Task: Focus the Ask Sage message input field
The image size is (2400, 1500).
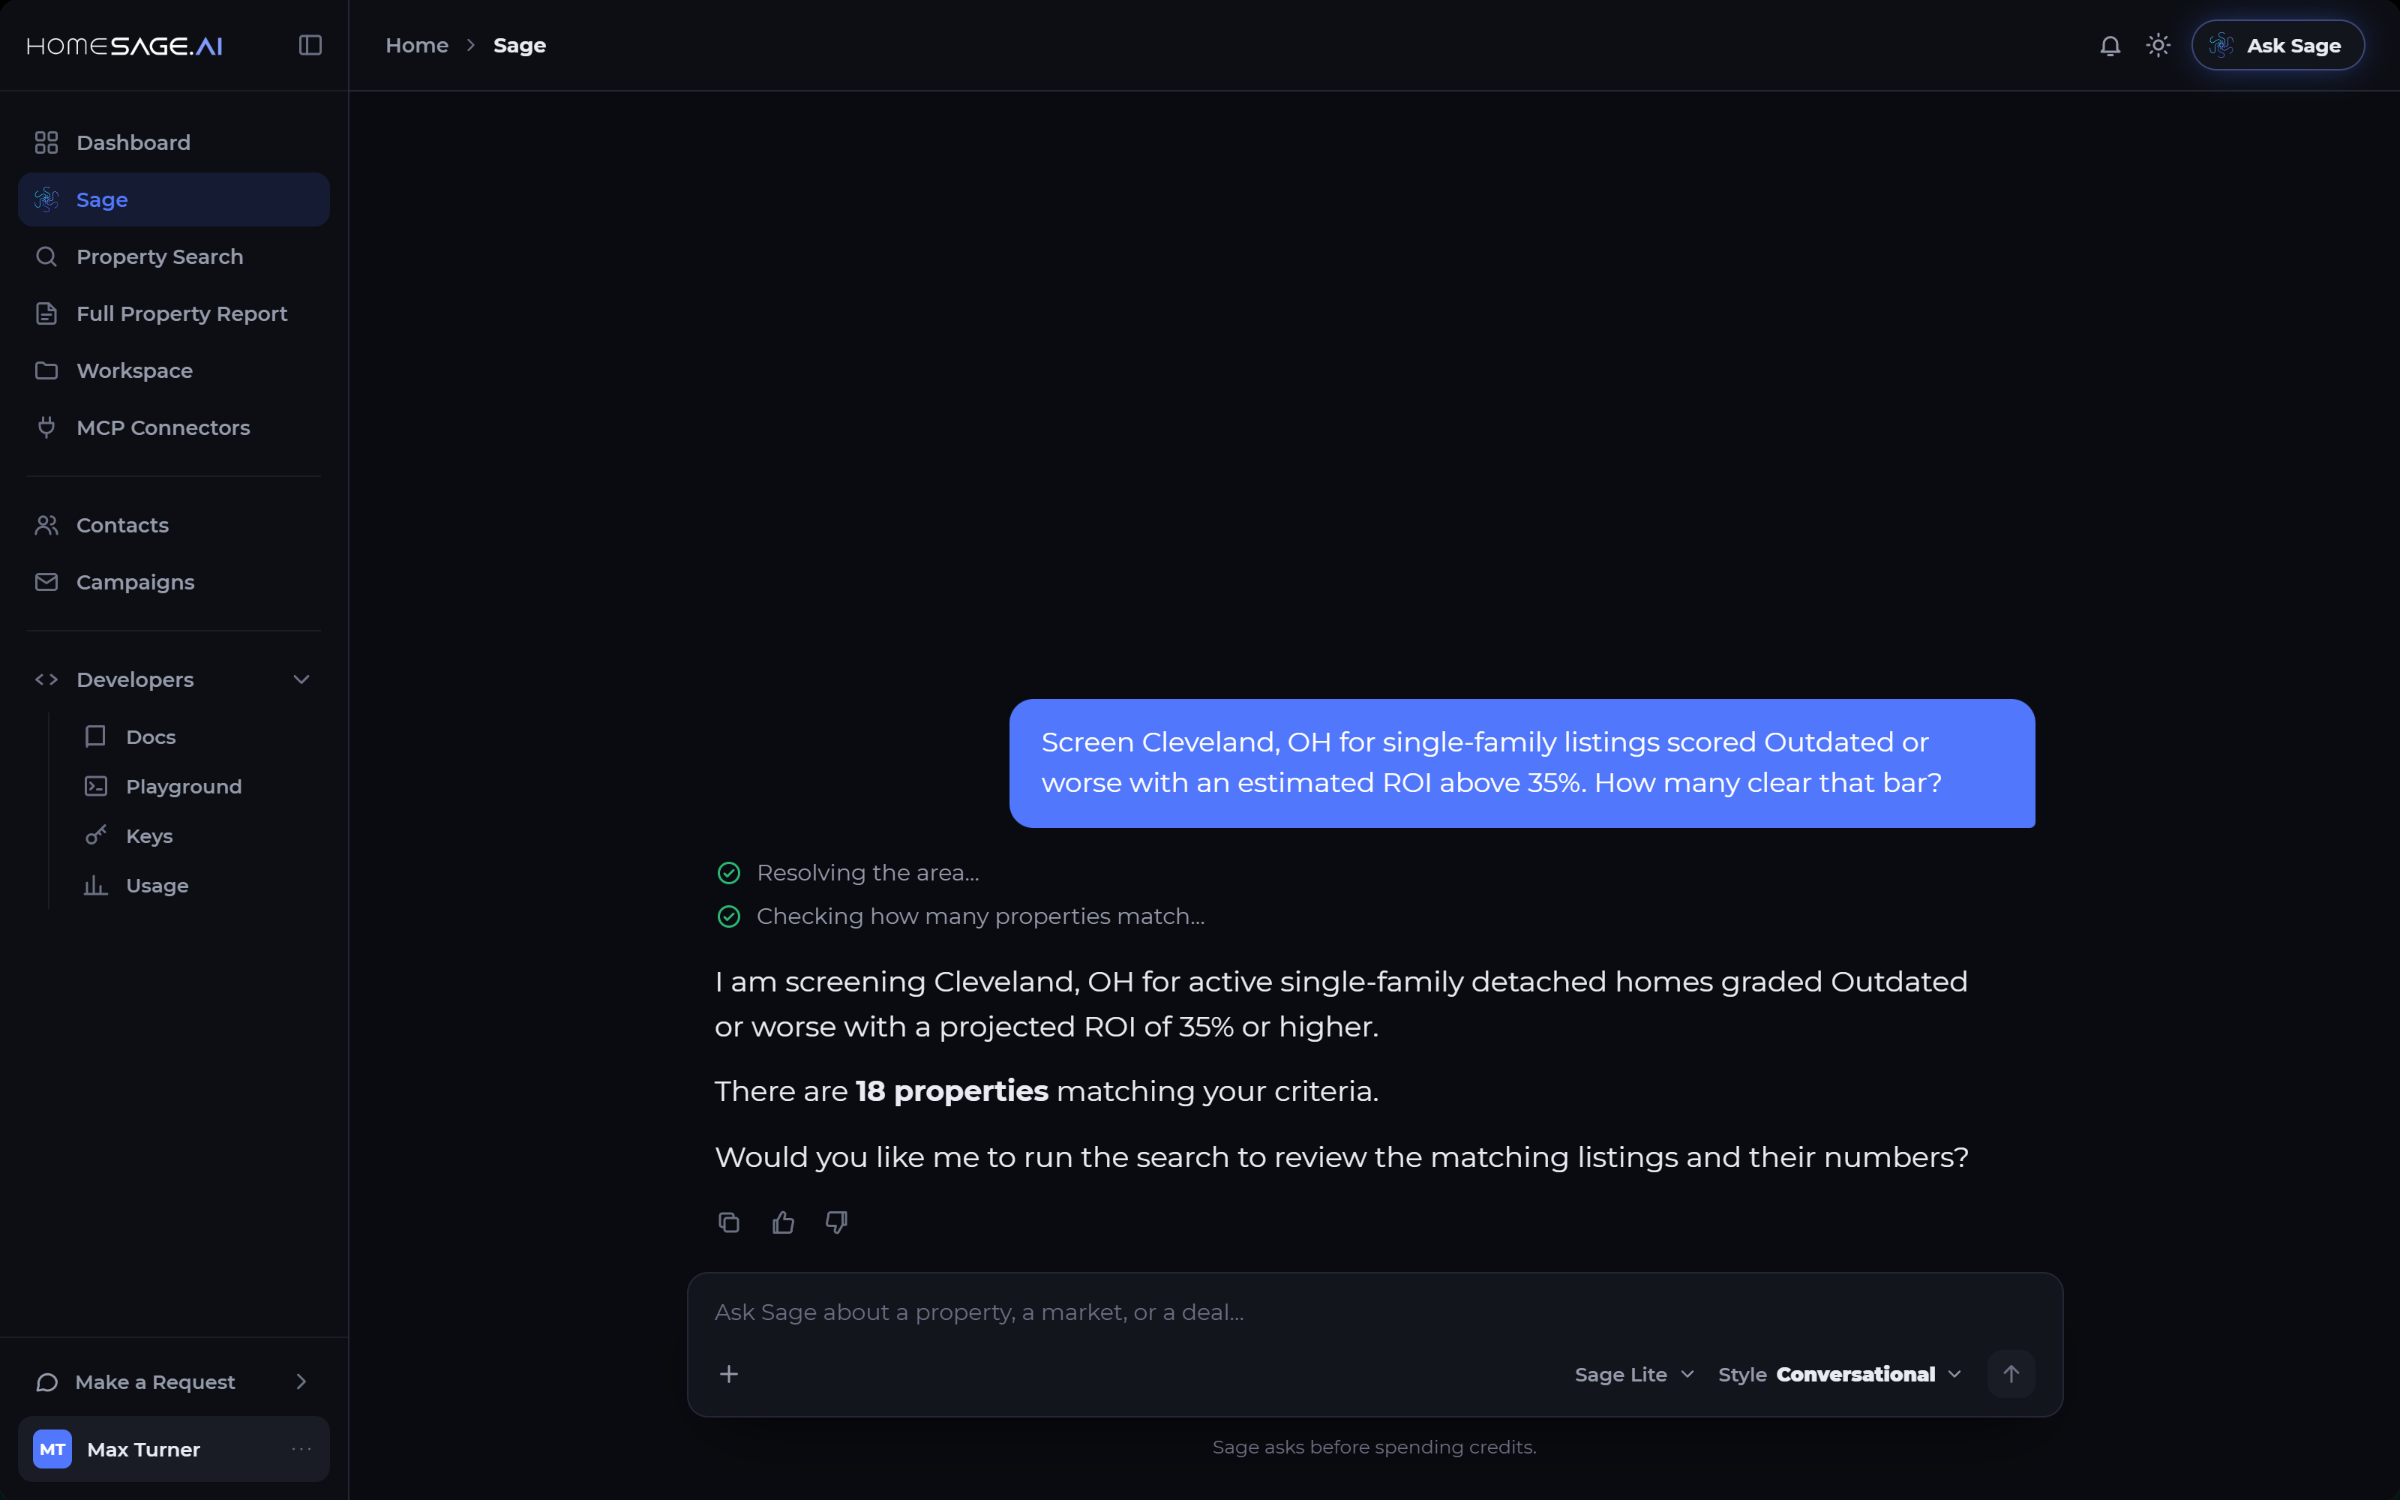Action: pos(1374,1312)
